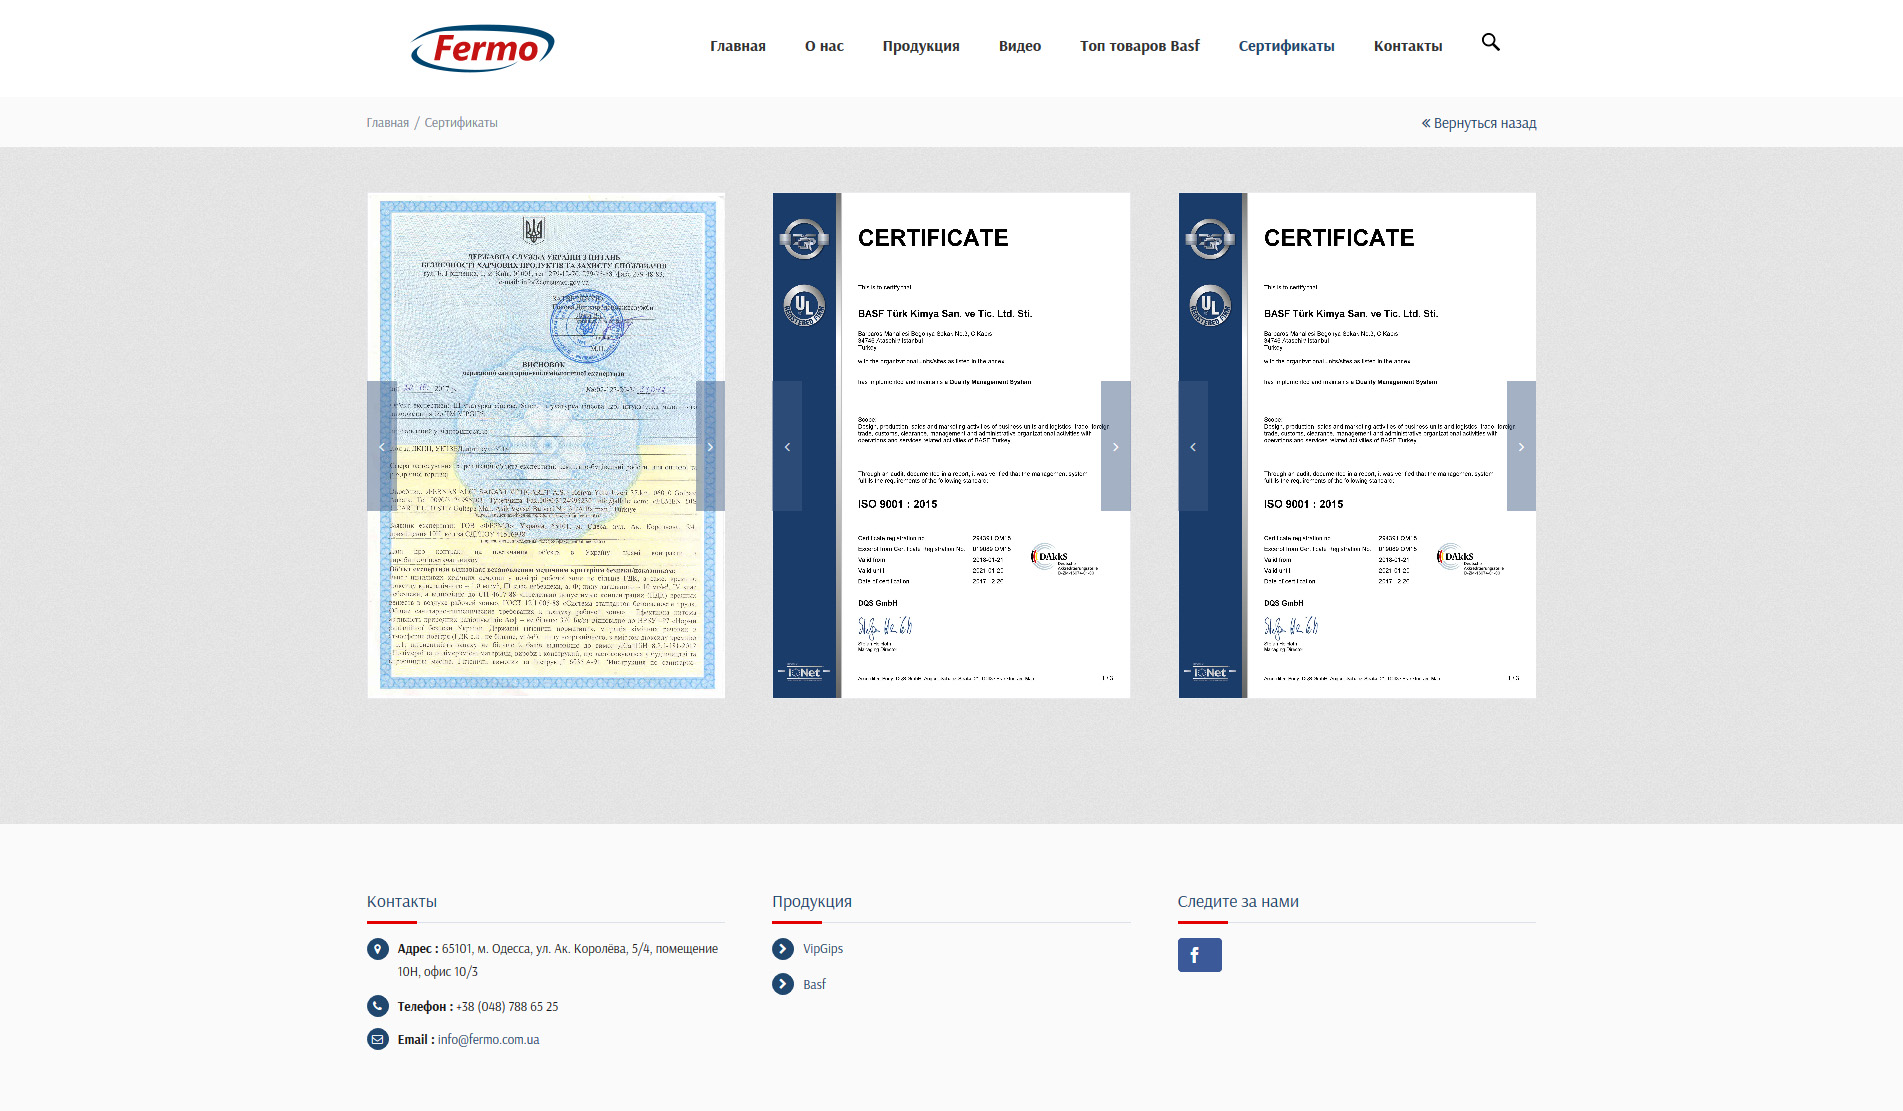Go back on the rightmost certificate slider

coord(1193,446)
